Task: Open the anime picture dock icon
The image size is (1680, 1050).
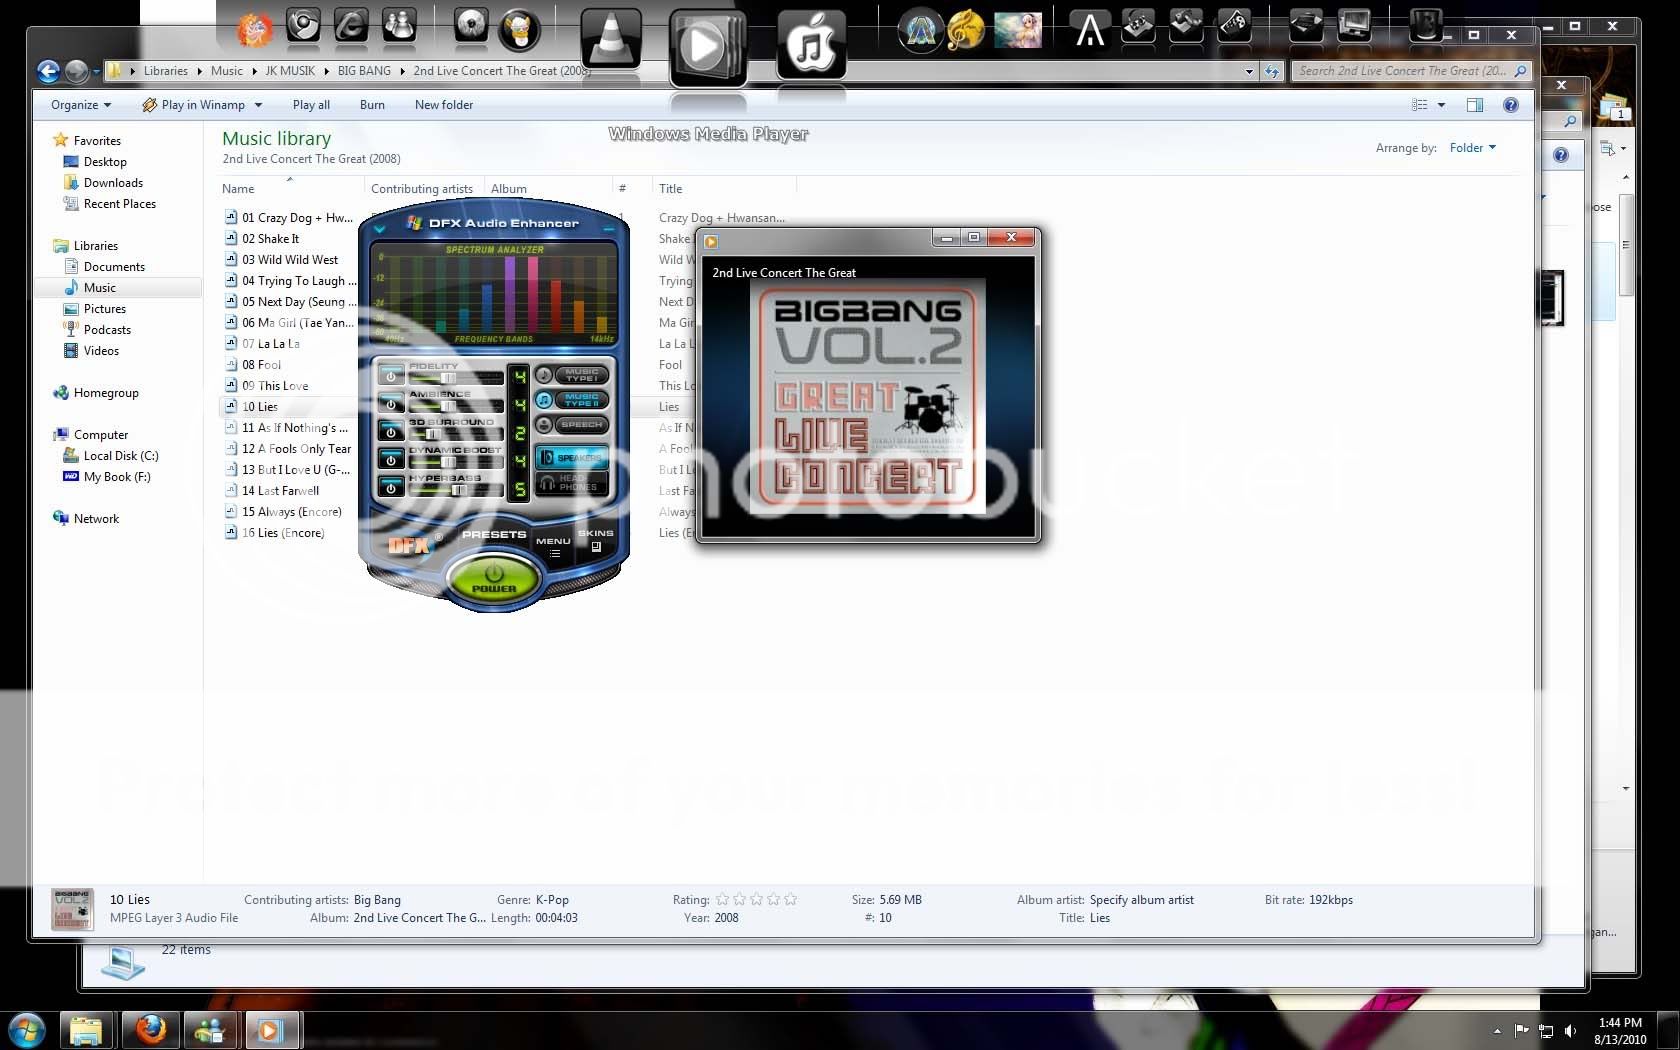Action: click(1017, 30)
